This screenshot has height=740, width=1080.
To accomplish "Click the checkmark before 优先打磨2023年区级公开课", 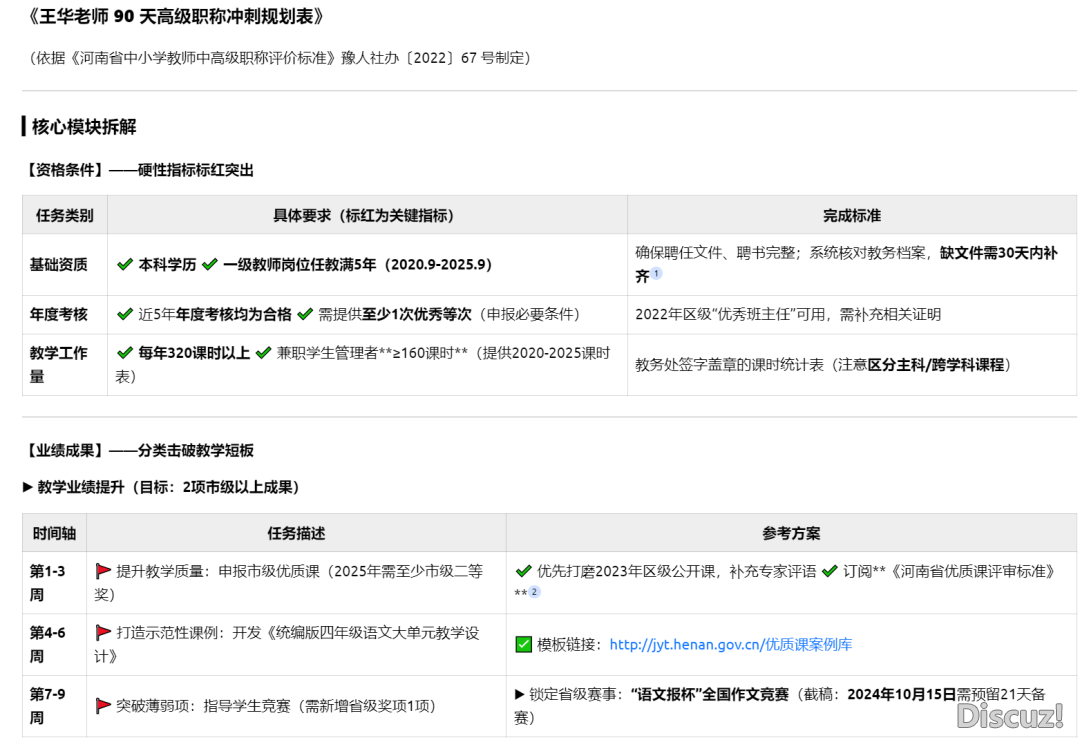I will tap(523, 571).
